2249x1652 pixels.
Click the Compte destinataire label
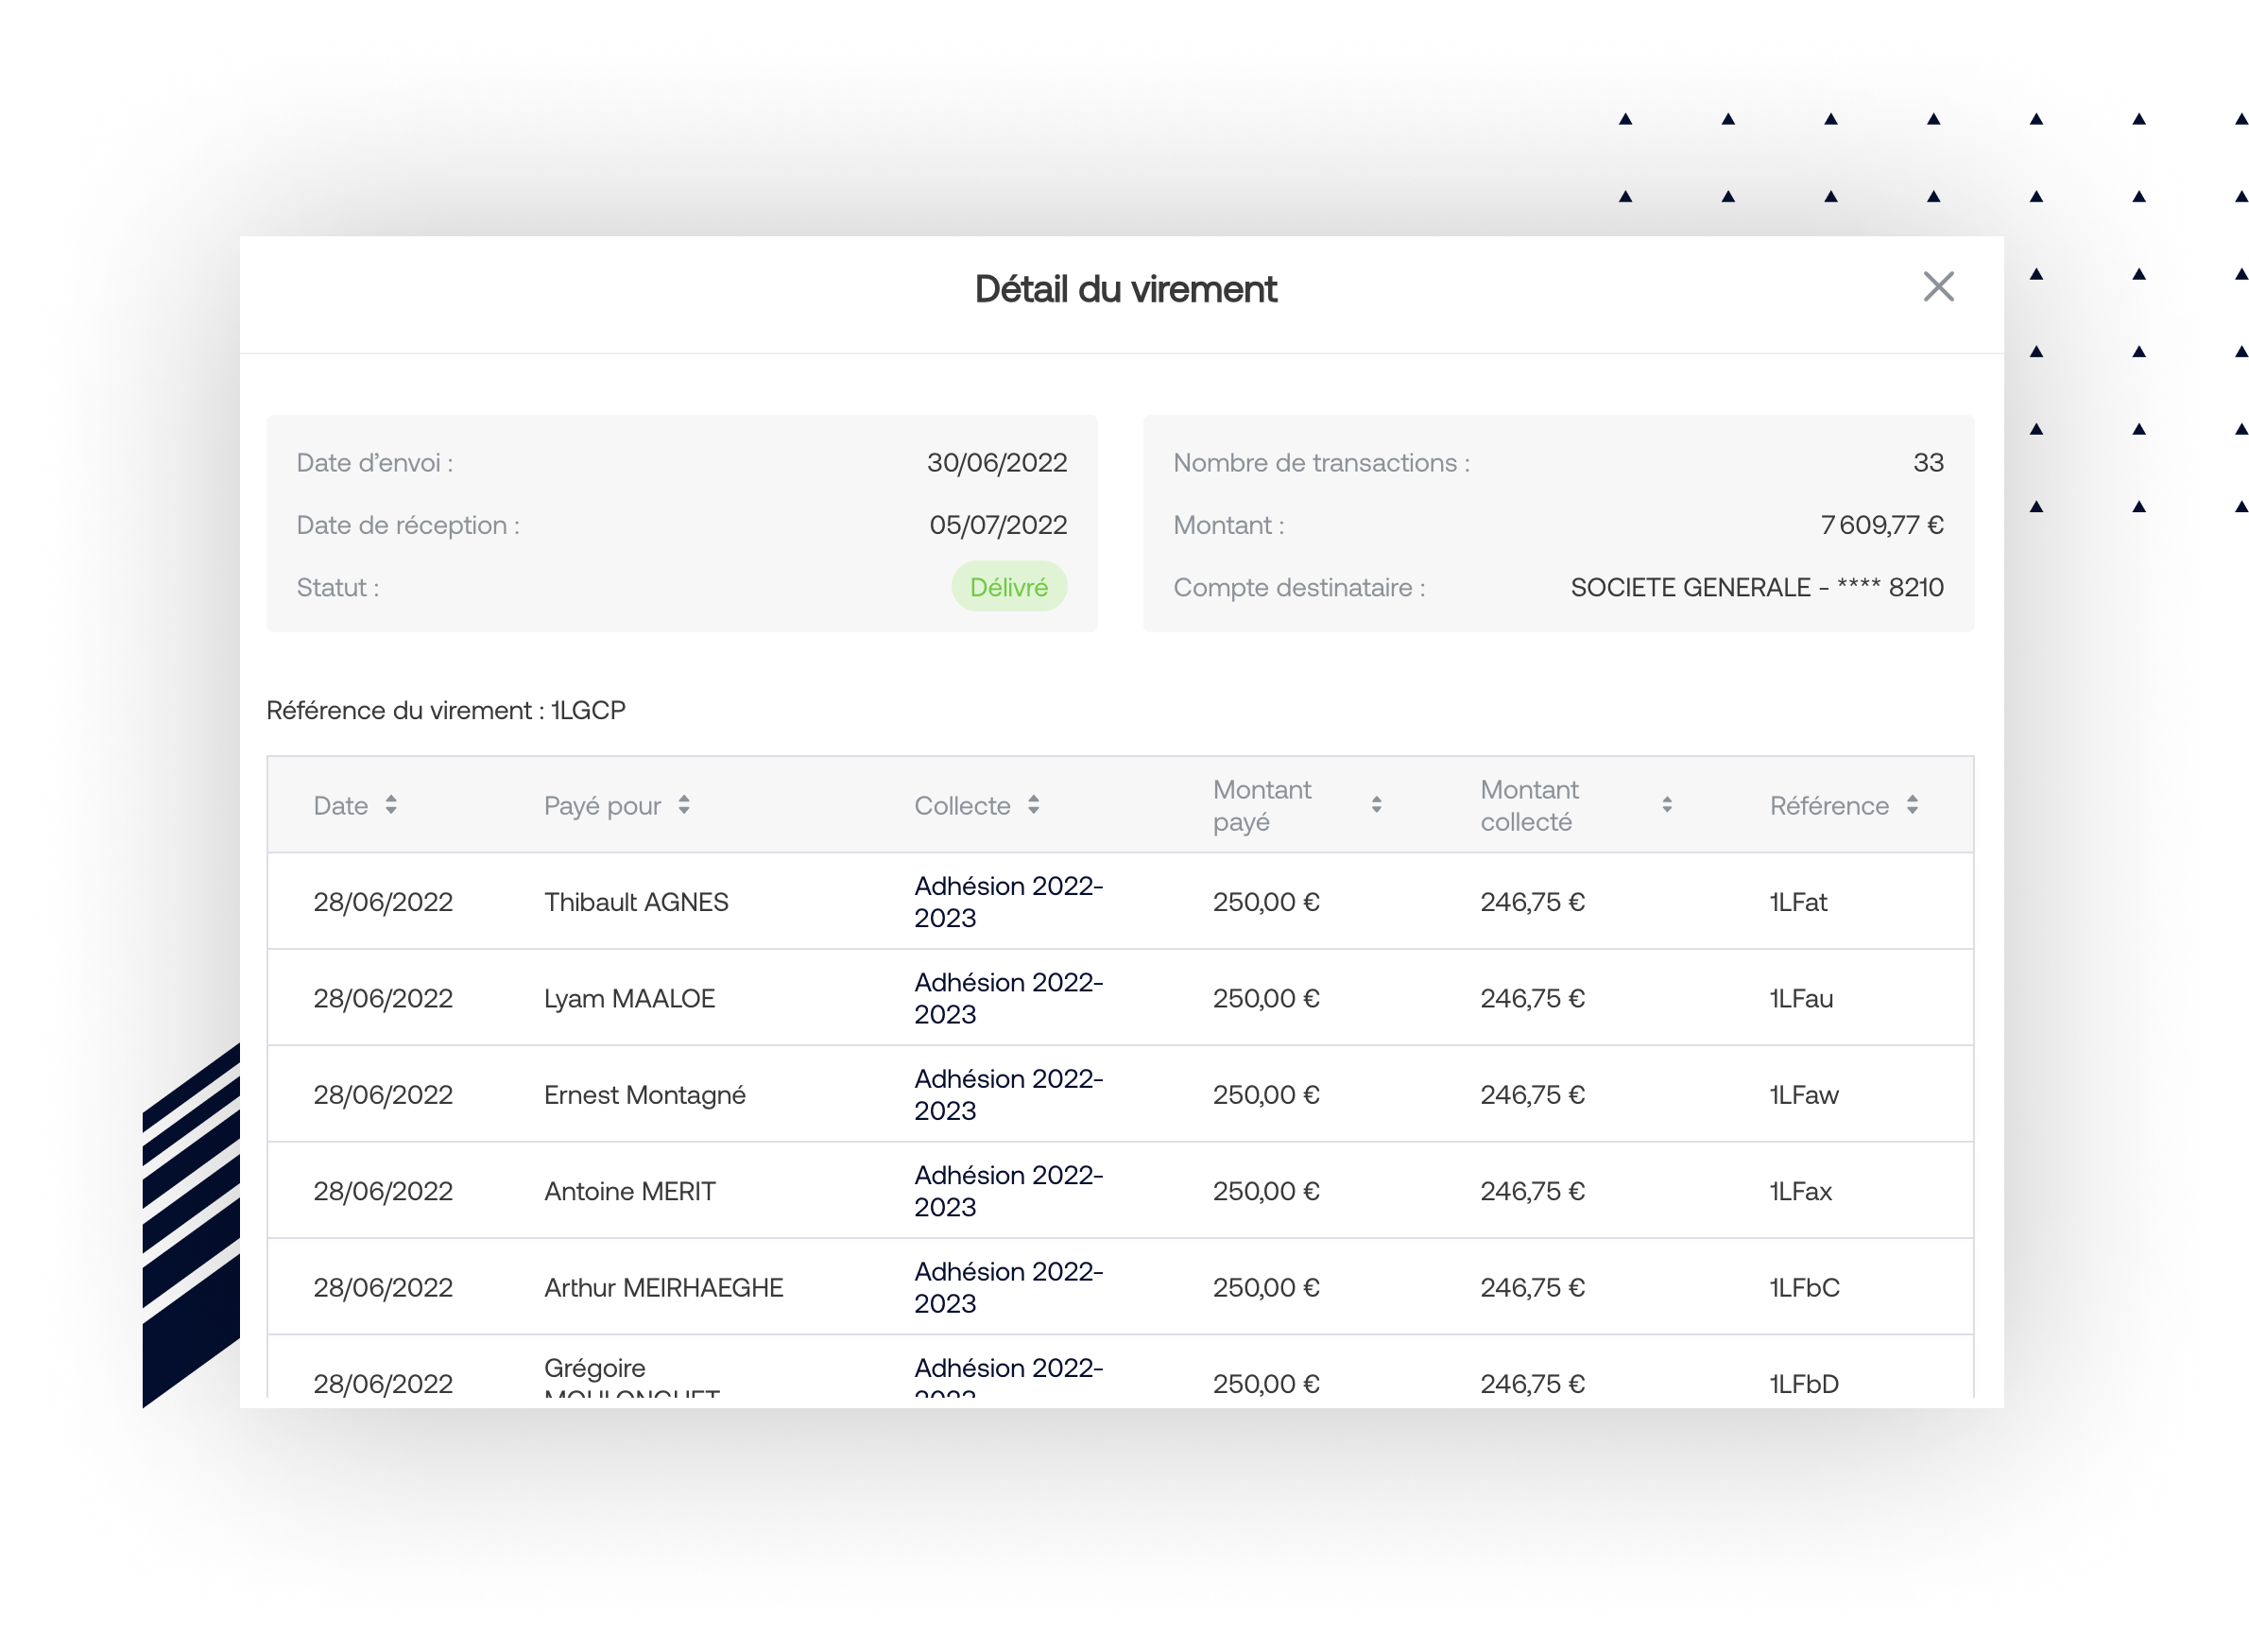(x=1298, y=586)
